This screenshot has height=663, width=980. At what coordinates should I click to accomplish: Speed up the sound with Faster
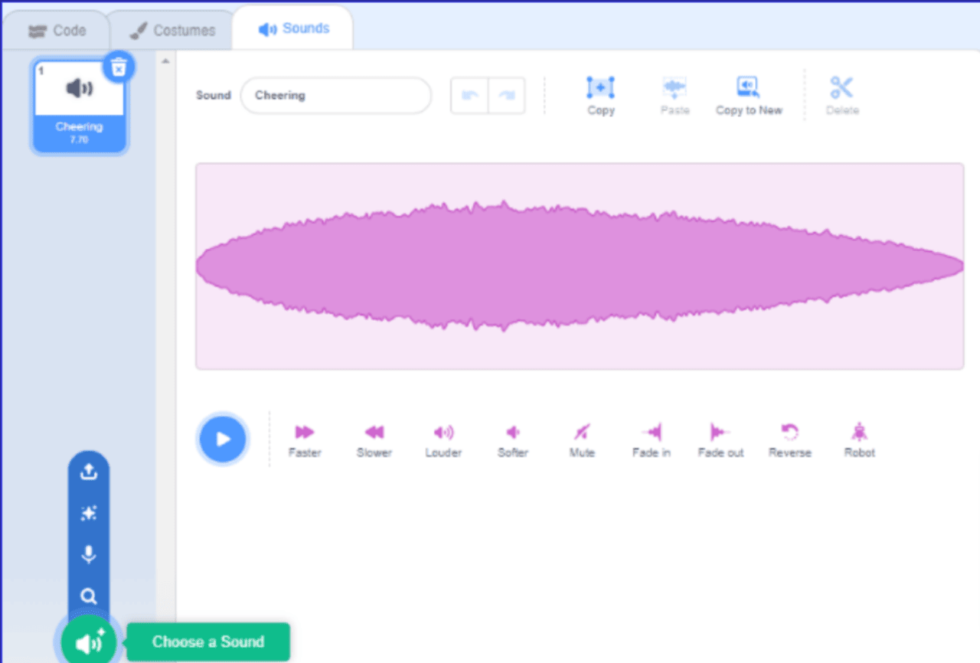[x=304, y=438]
